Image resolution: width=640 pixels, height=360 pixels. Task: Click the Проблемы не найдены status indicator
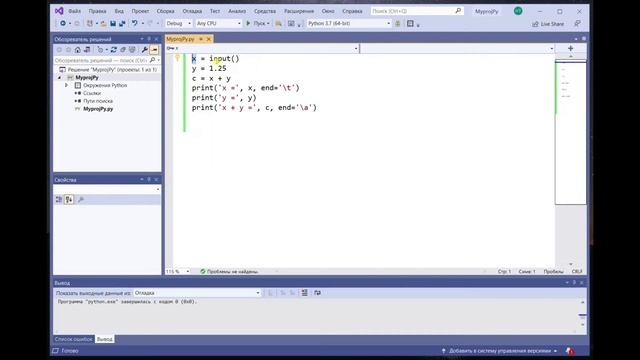point(229,271)
